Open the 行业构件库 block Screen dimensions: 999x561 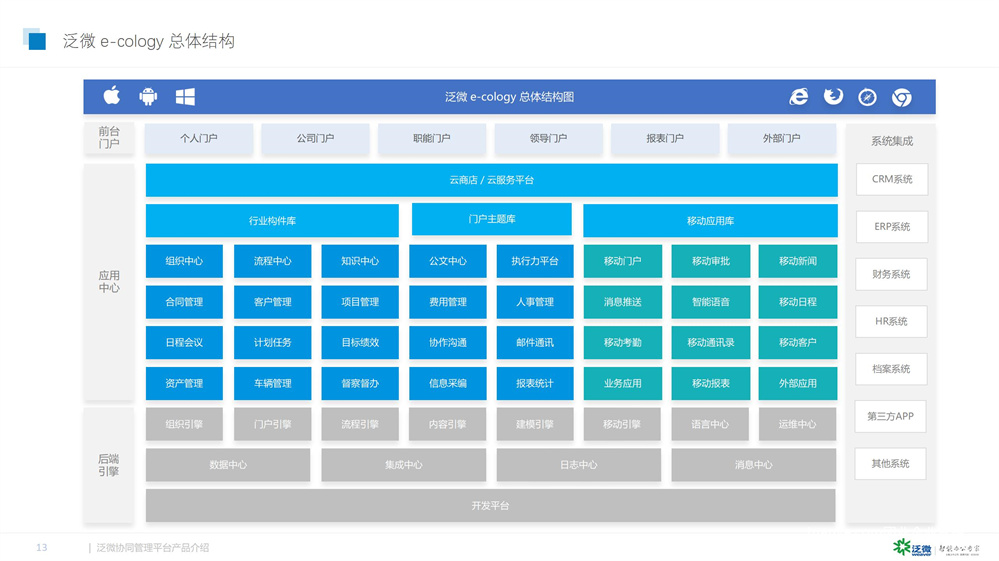272,220
